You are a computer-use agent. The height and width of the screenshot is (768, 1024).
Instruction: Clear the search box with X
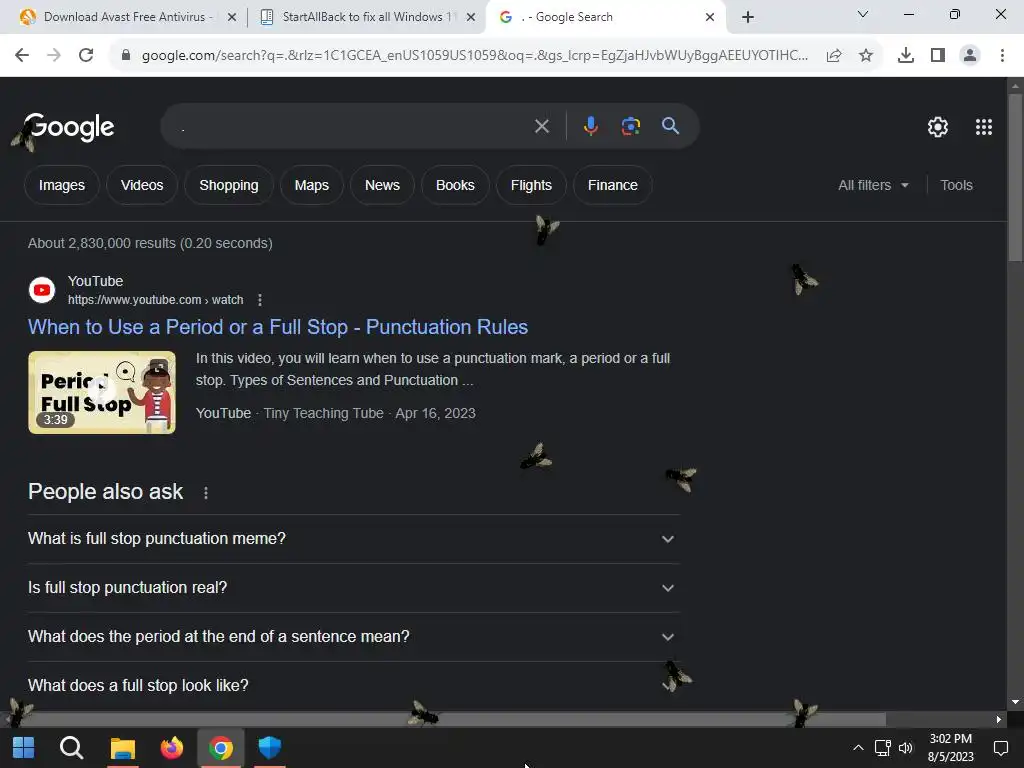tap(542, 126)
